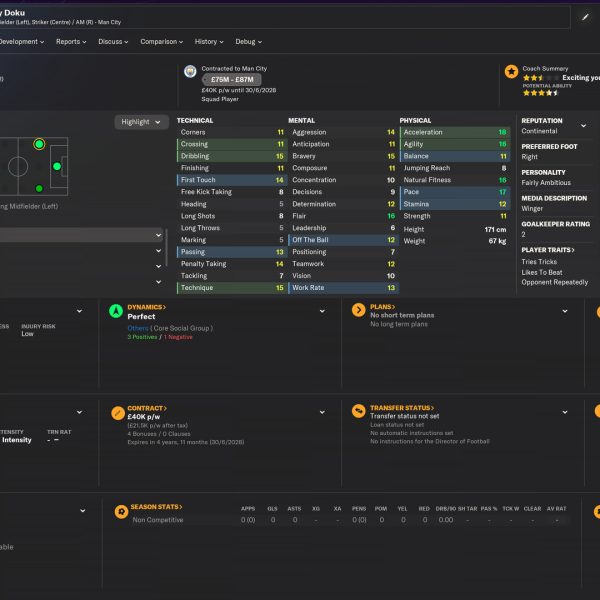Expand the Reputation panel chevron
Viewport: 600px width, 600px height.
click(584, 126)
